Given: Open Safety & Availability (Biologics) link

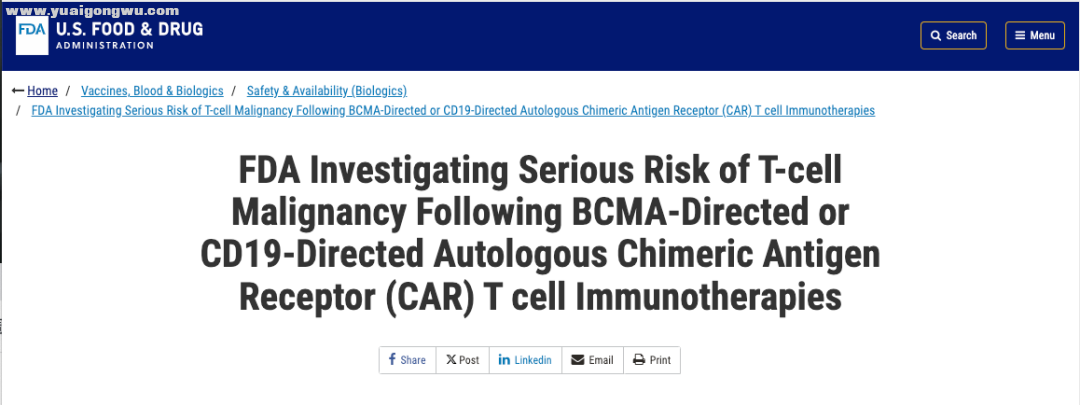Looking at the screenshot, I should tap(326, 91).
